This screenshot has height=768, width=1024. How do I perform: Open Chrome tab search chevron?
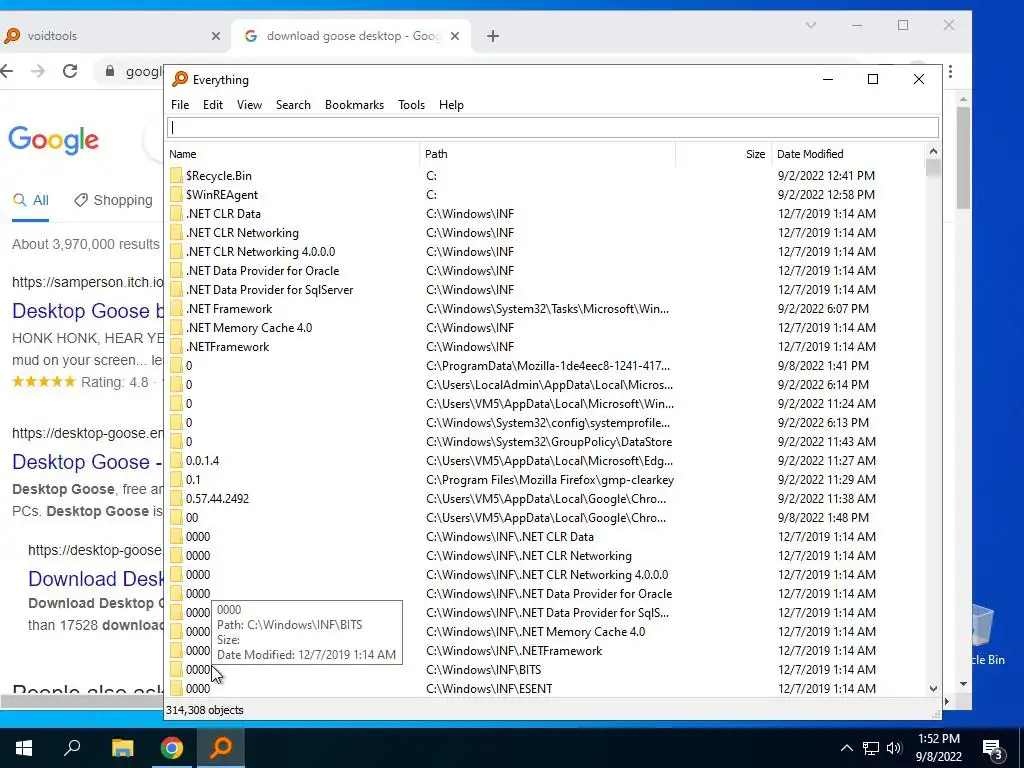pos(810,25)
